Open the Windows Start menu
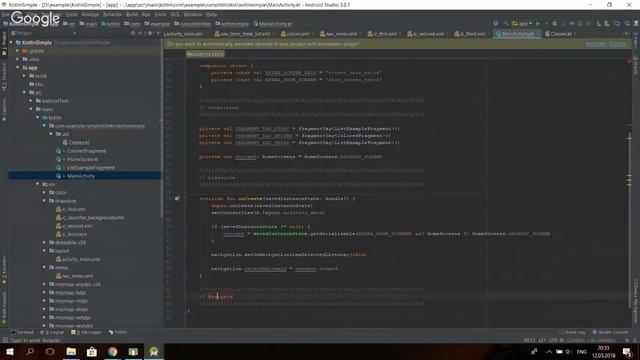640x360 pixels. click(10, 352)
